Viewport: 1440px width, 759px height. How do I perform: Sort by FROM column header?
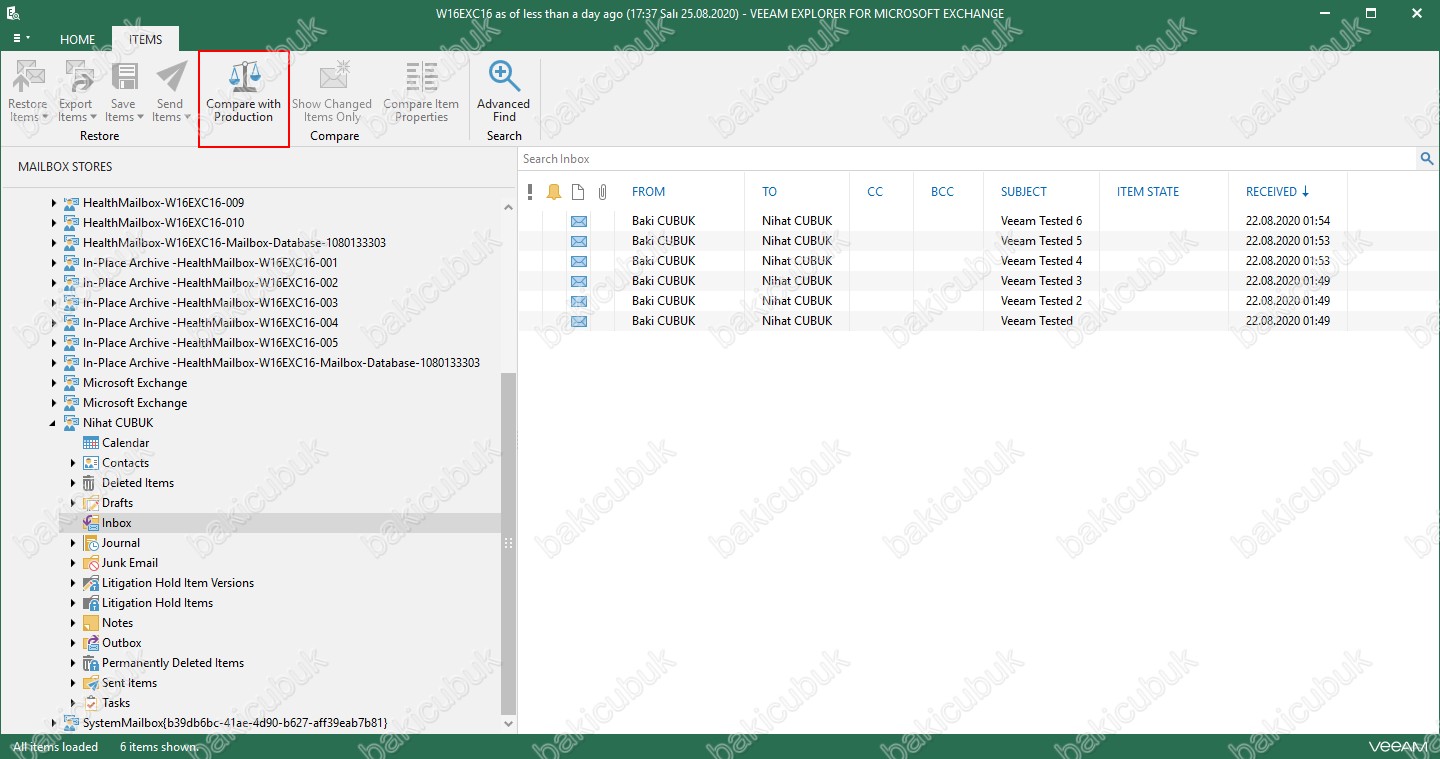[x=648, y=192]
